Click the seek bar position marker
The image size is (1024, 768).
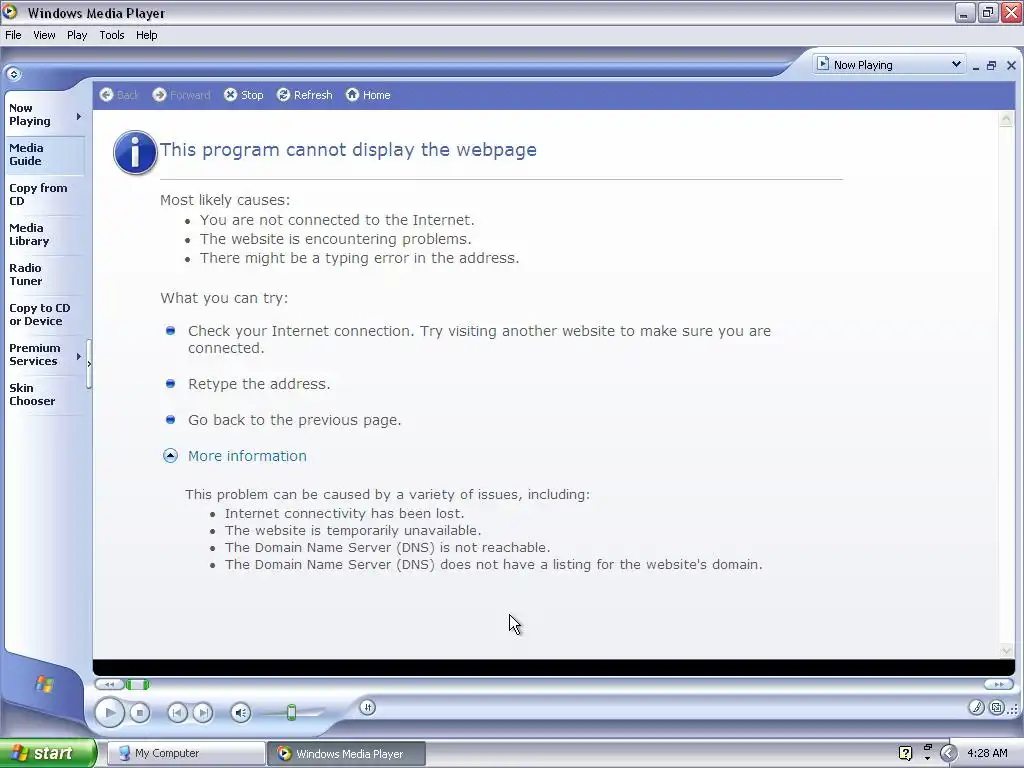137,684
